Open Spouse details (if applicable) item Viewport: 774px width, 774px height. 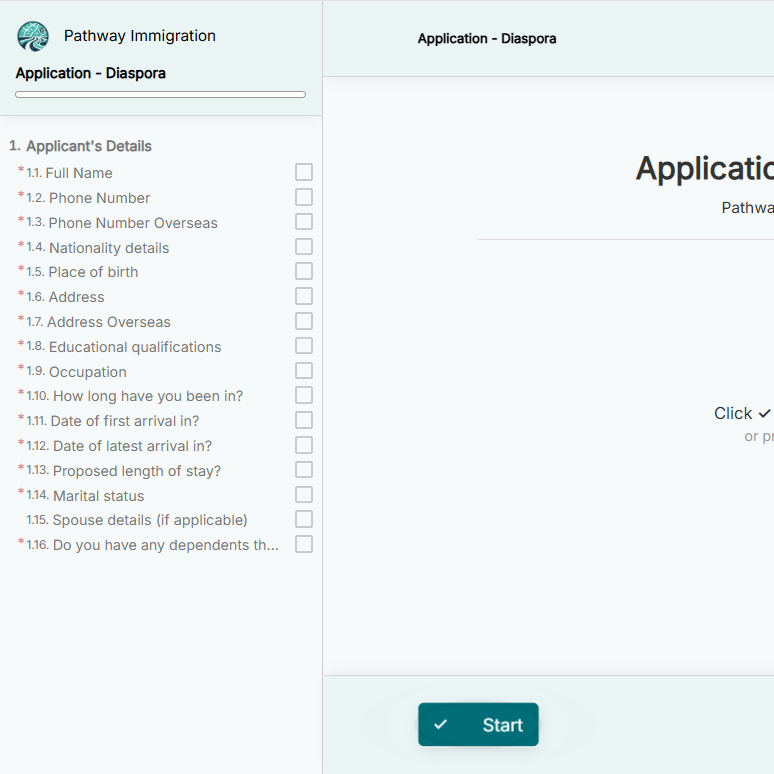[149, 520]
